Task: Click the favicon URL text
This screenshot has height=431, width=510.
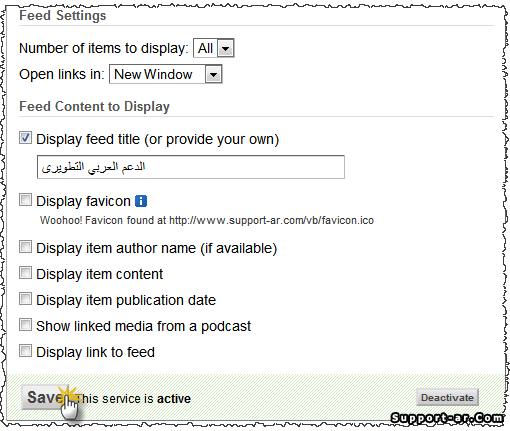Action: [271, 221]
